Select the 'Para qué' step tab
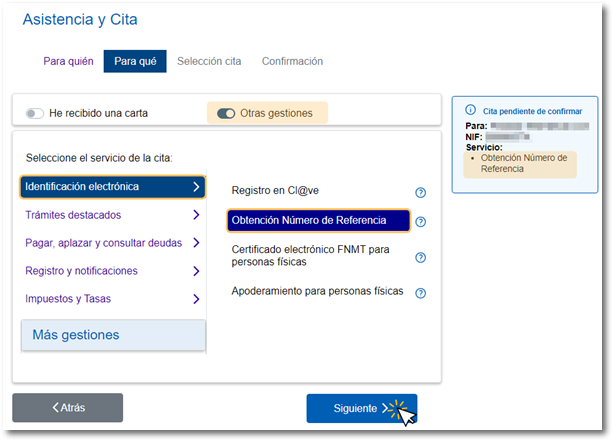613x441 pixels. coord(135,61)
